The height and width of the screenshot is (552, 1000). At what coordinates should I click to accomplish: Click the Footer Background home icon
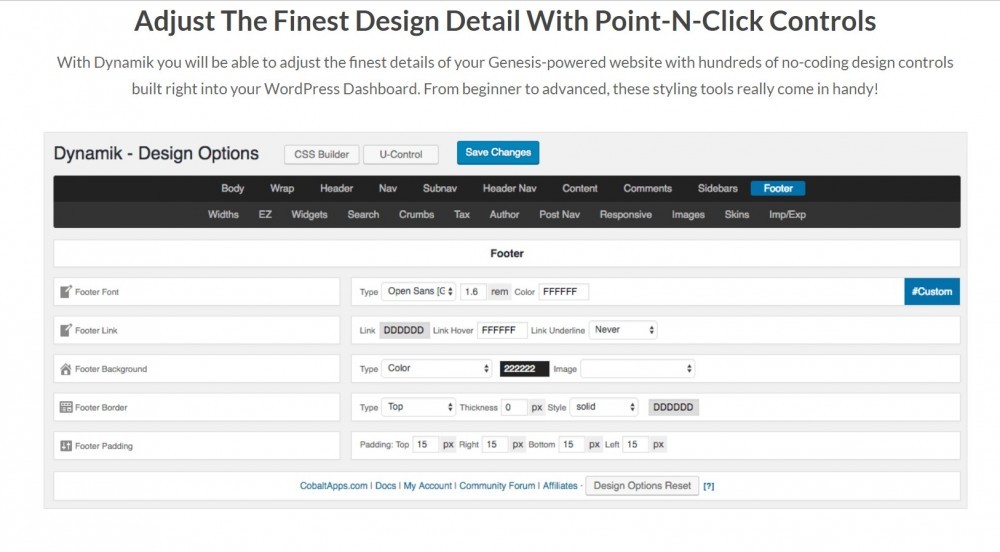66,369
